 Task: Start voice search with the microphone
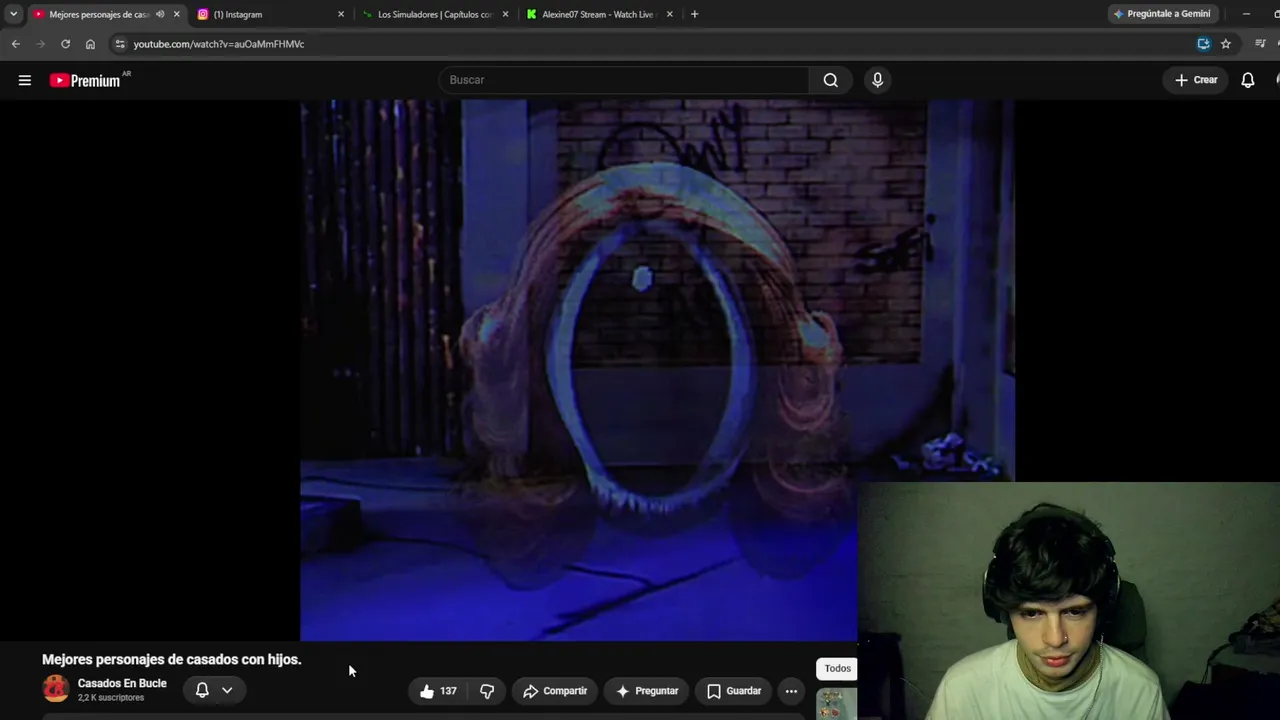point(877,80)
